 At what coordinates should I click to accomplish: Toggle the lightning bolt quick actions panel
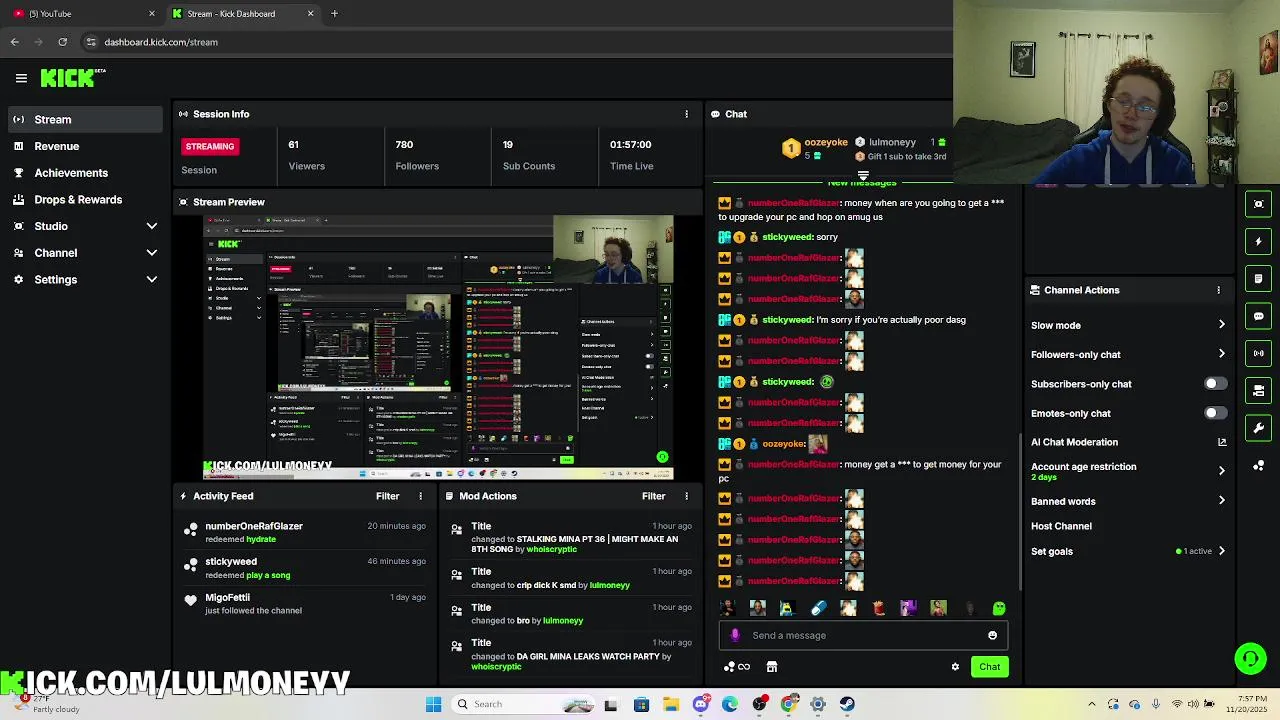(x=1259, y=241)
